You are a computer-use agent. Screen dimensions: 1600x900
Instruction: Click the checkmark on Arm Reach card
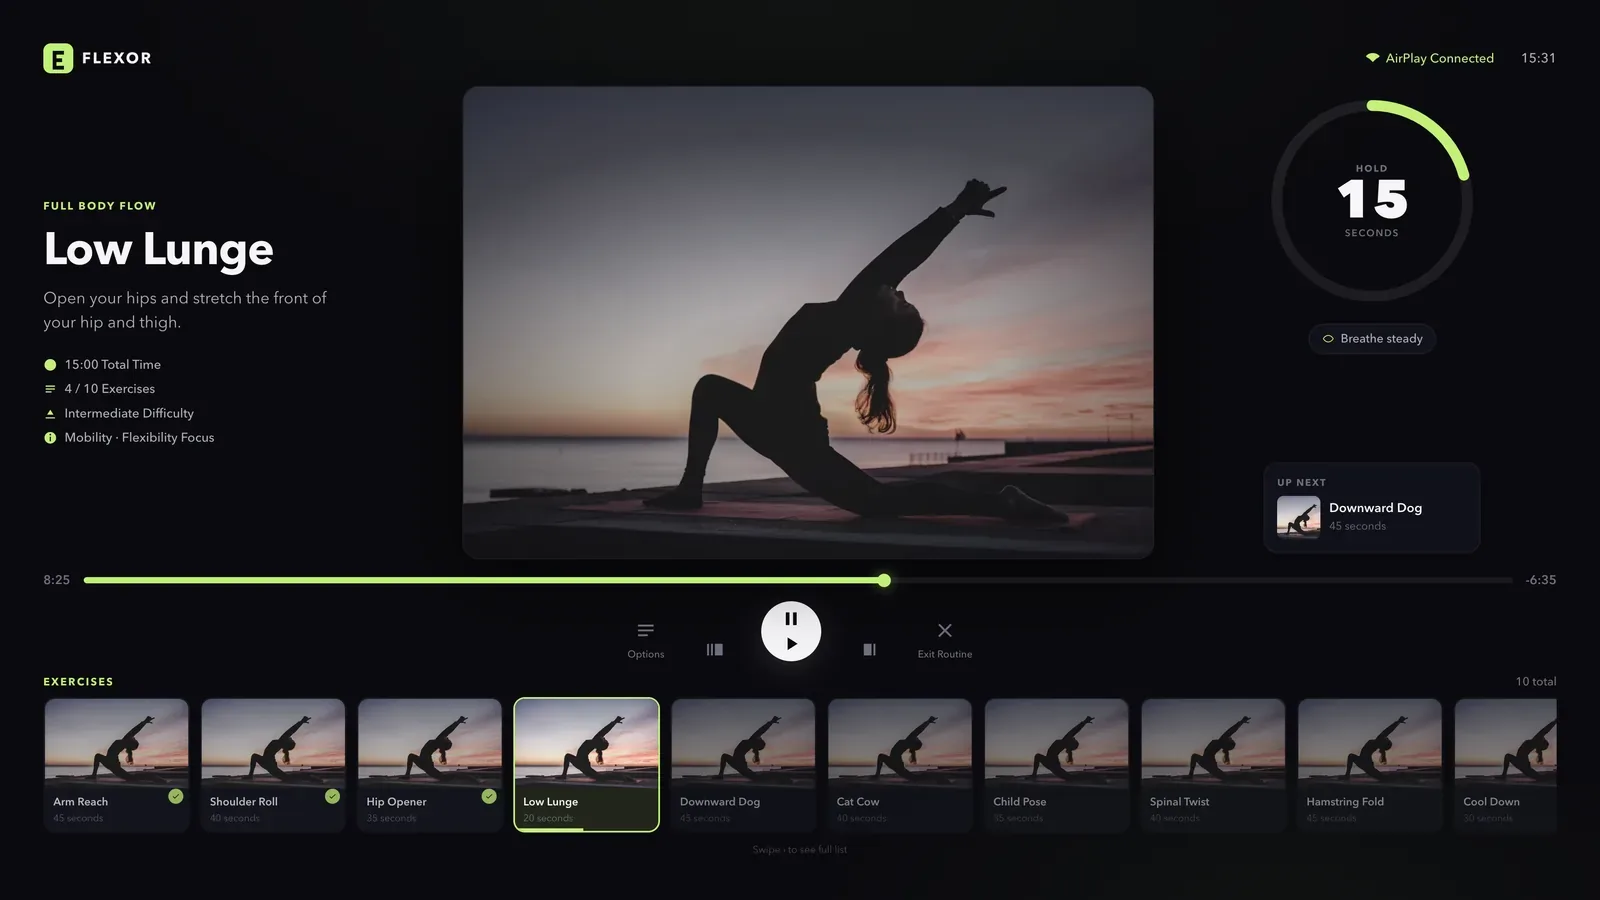coord(176,796)
